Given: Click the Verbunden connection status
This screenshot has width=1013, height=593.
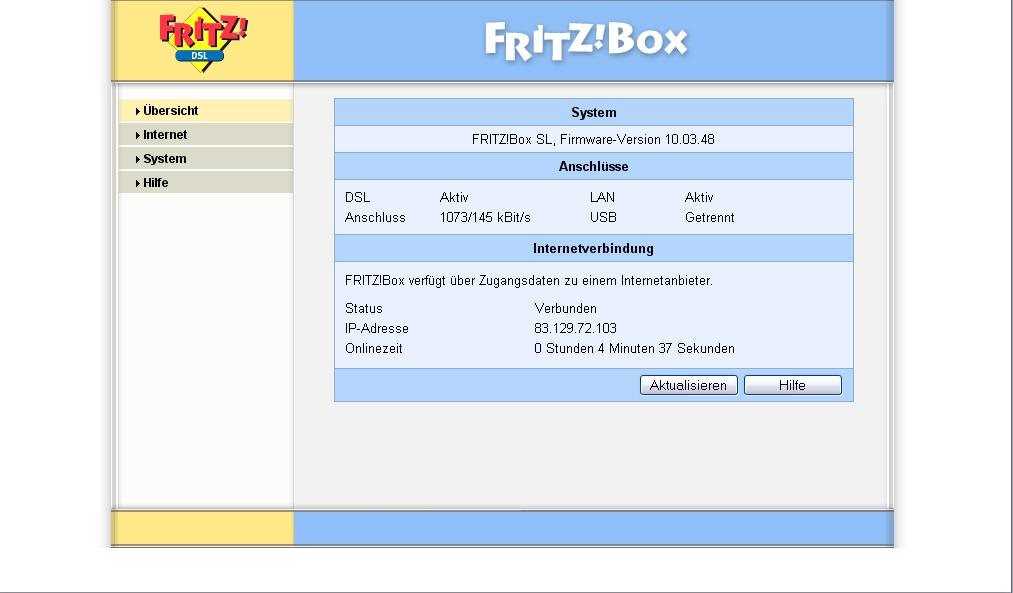Looking at the screenshot, I should [565, 308].
